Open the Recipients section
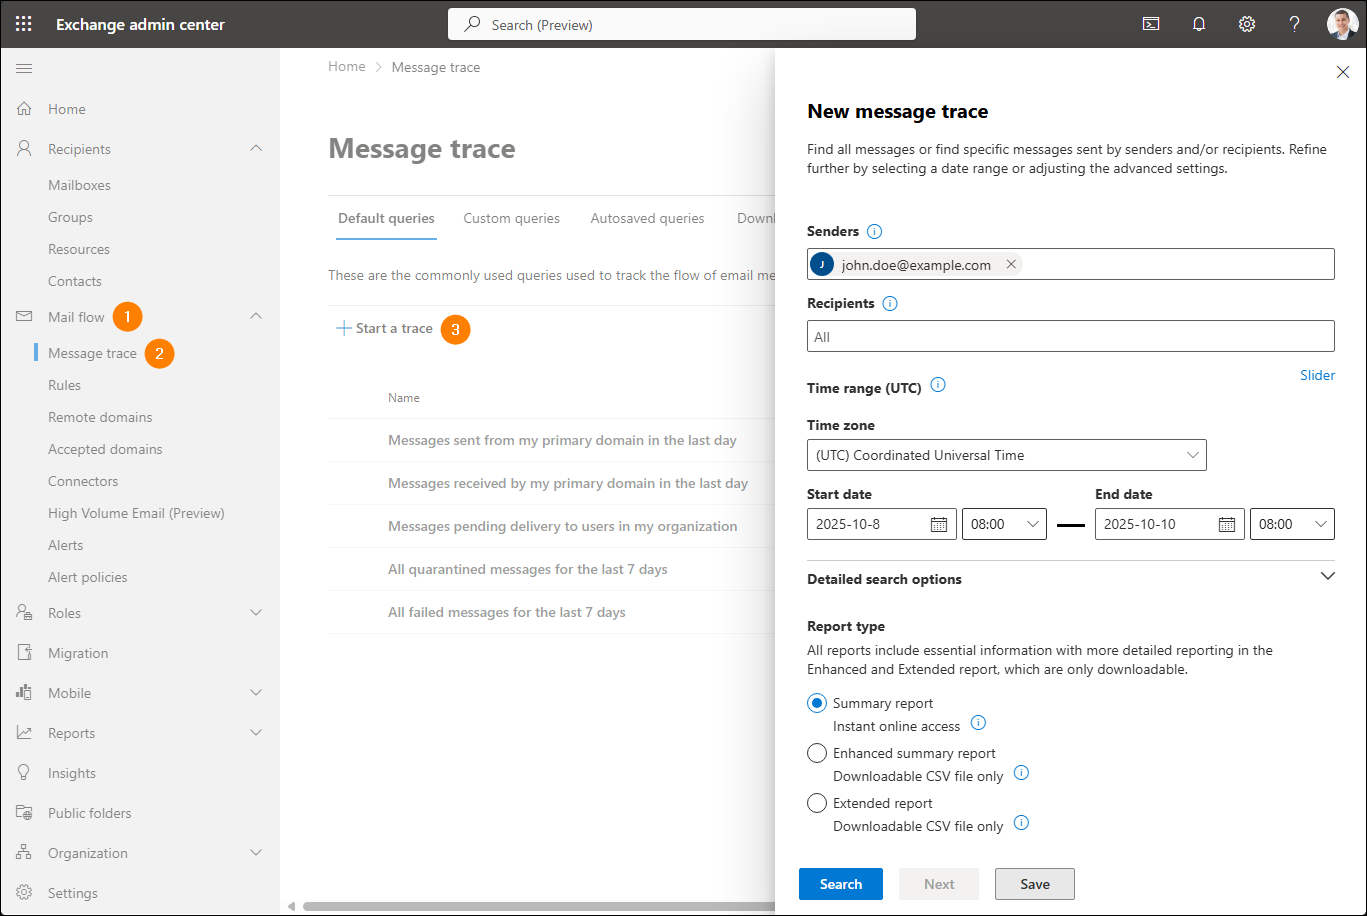Viewport: 1367px width, 916px height. click(81, 148)
